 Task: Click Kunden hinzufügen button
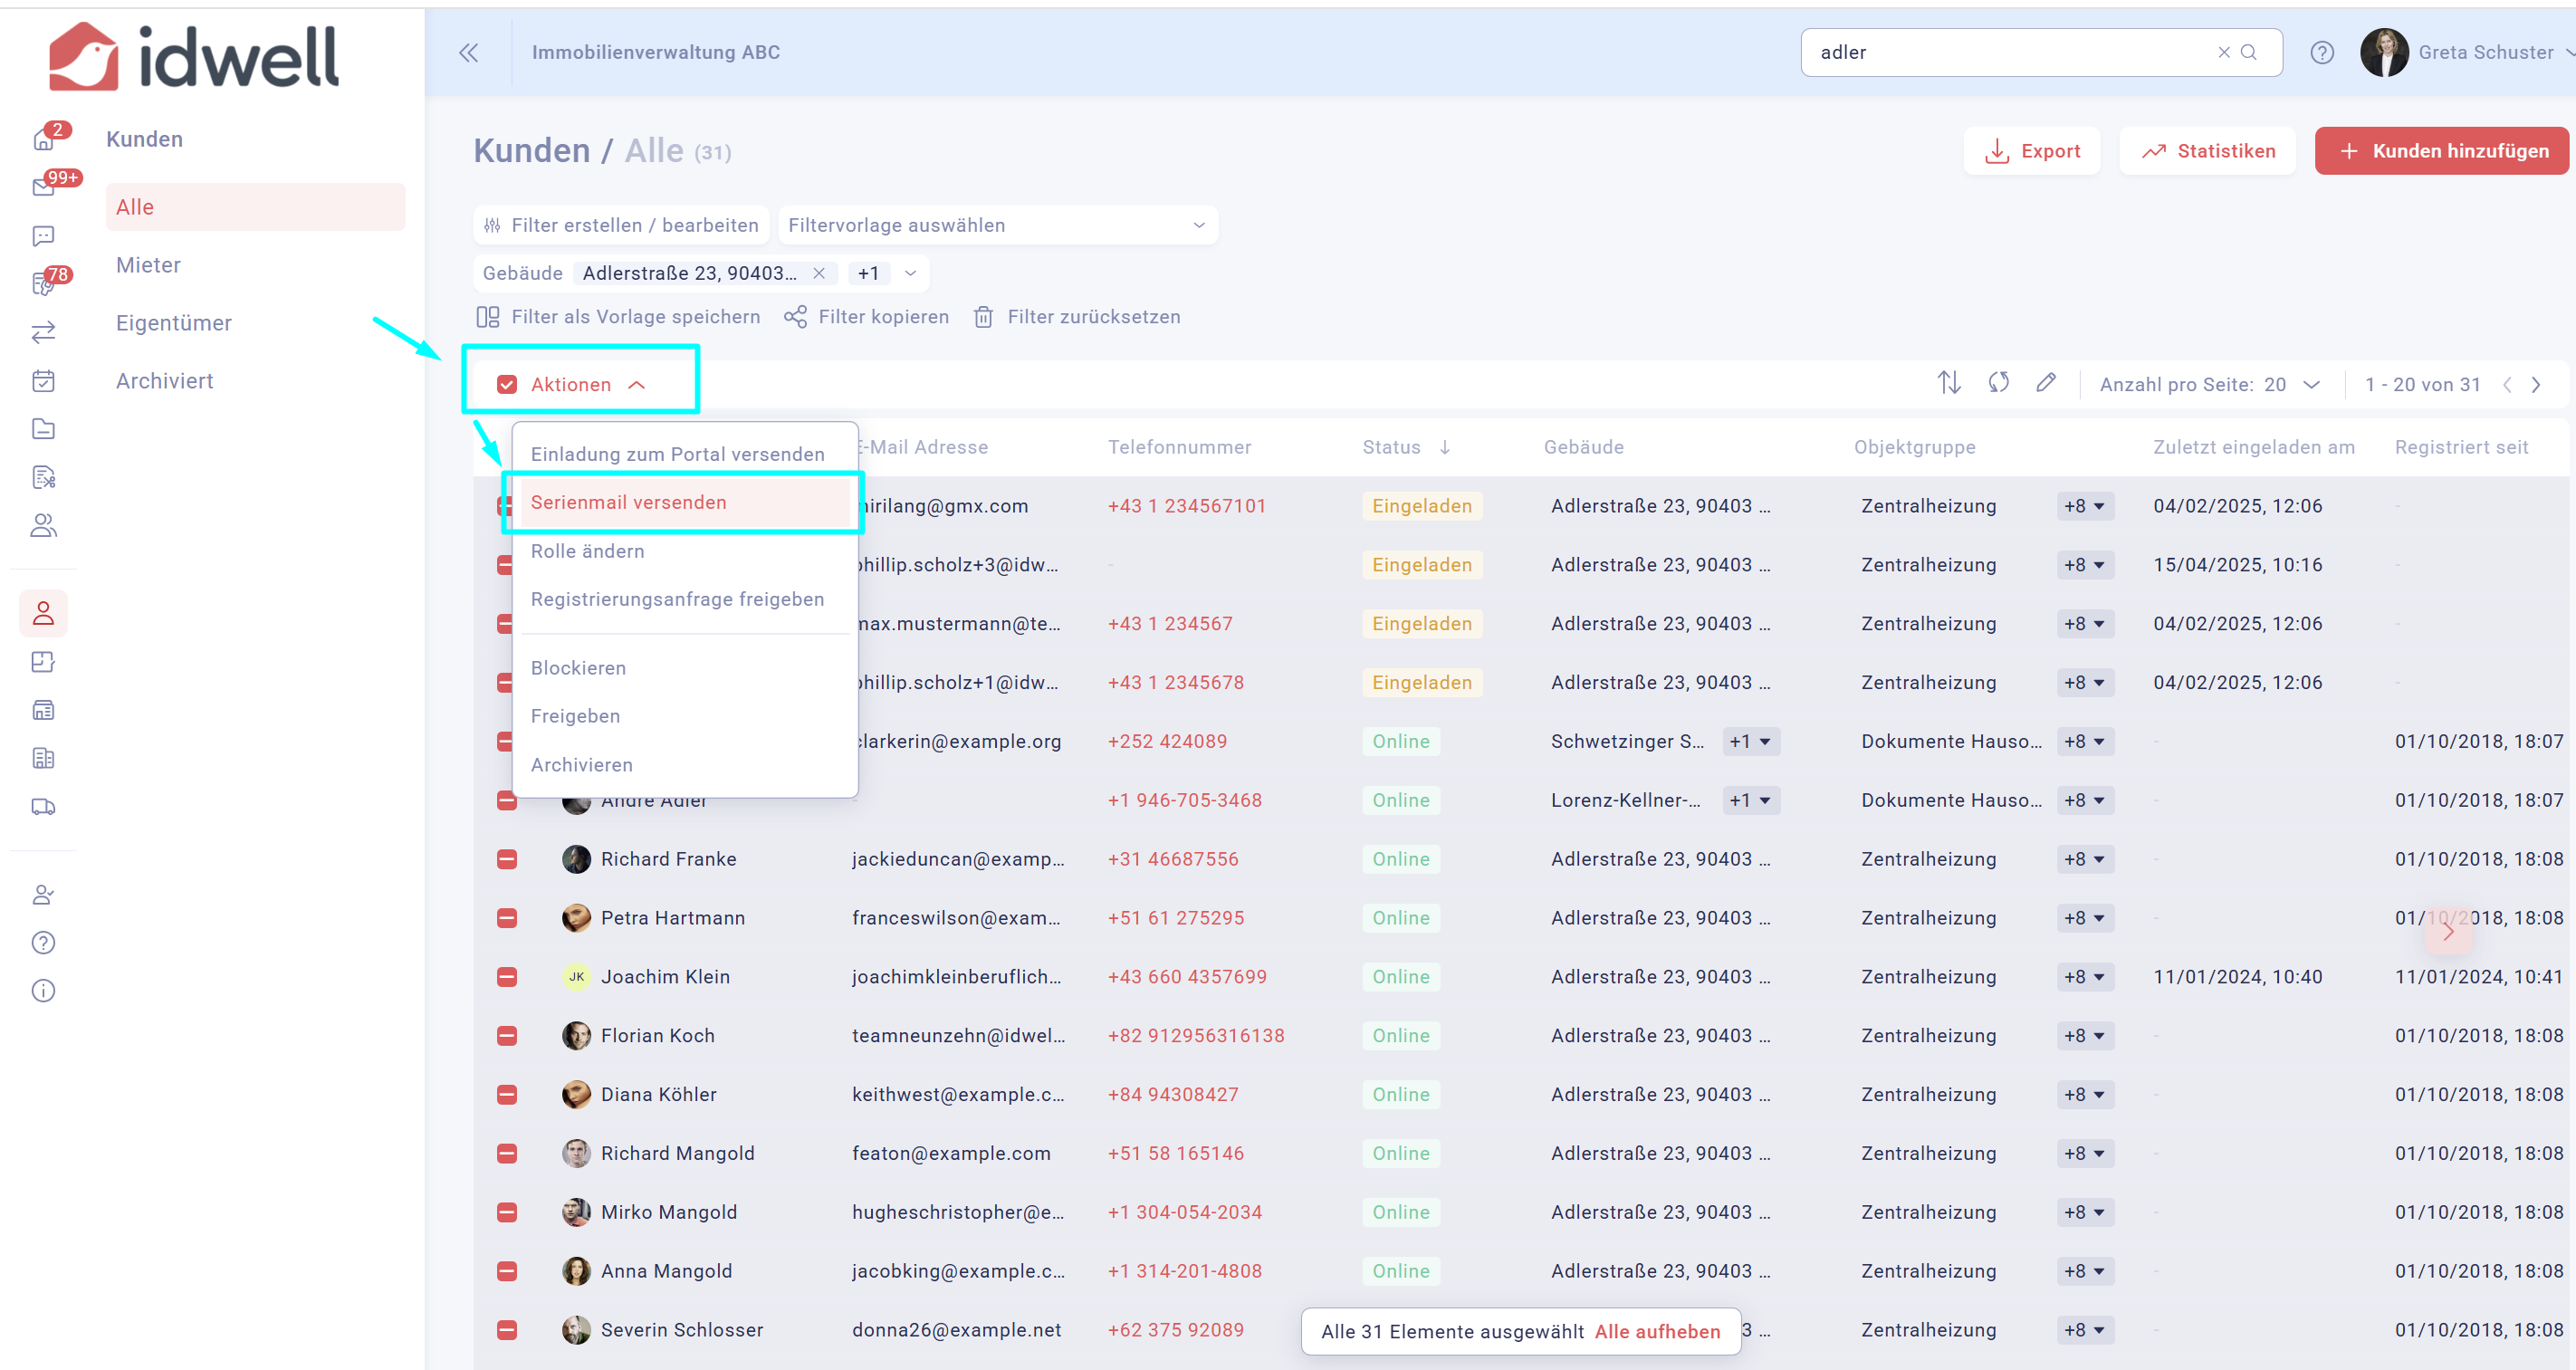[2442, 151]
